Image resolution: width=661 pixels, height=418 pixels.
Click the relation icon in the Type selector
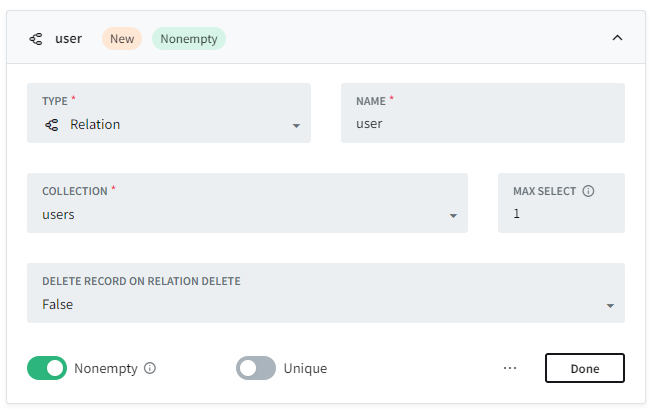(52, 125)
